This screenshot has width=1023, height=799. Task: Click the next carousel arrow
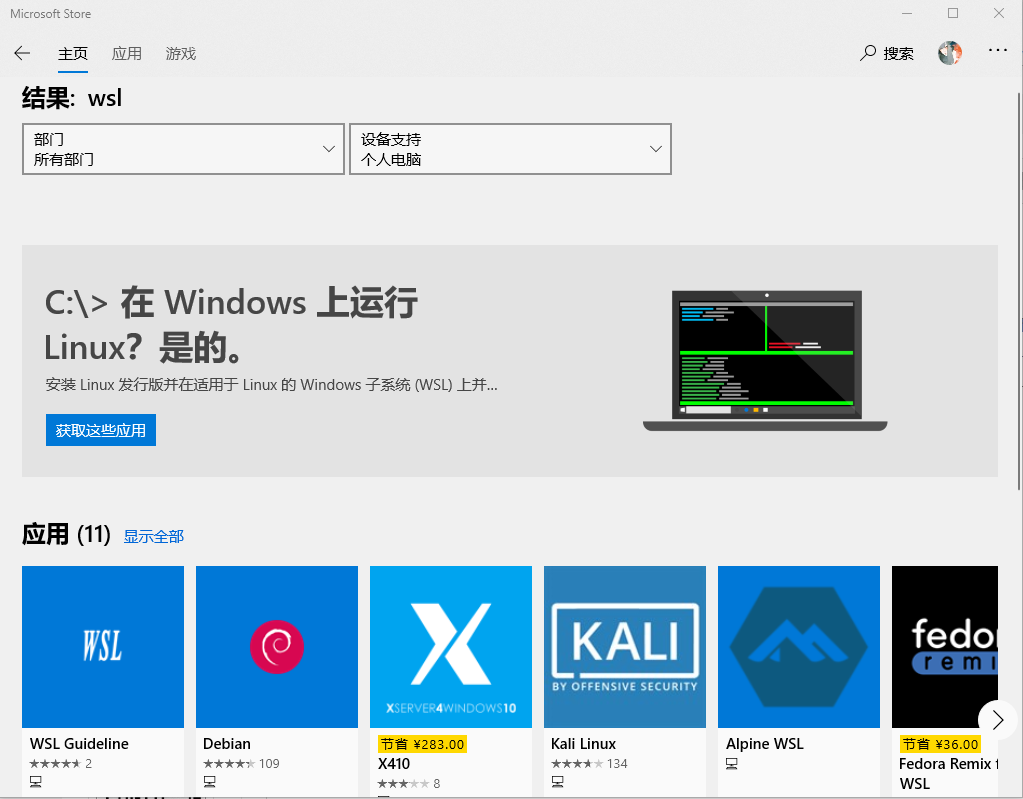[x=996, y=719]
